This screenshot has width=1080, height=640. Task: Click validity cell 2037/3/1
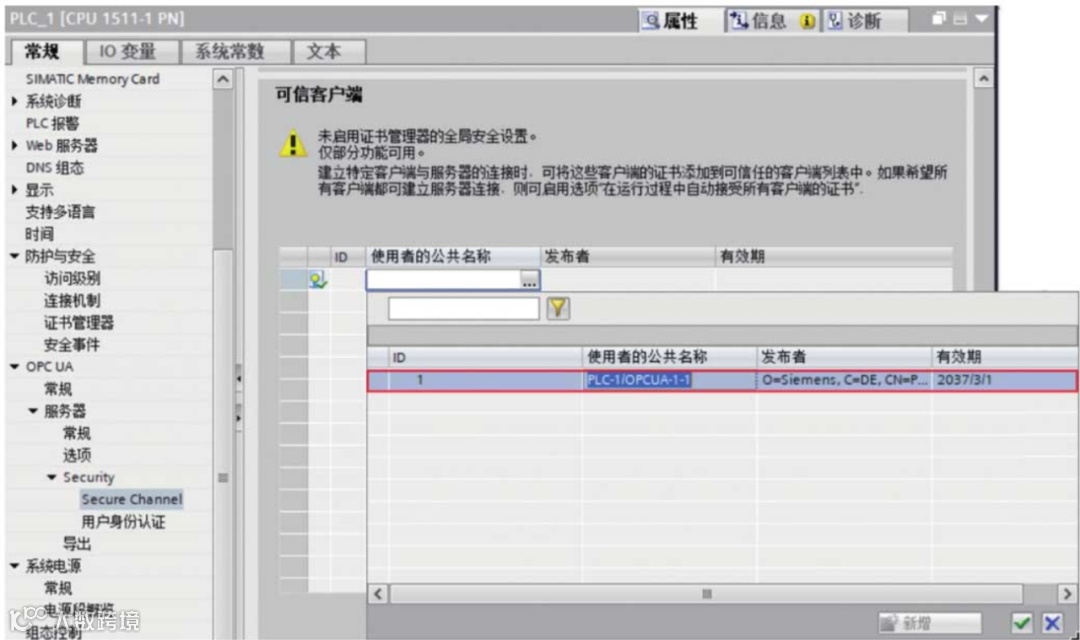click(x=1004, y=380)
